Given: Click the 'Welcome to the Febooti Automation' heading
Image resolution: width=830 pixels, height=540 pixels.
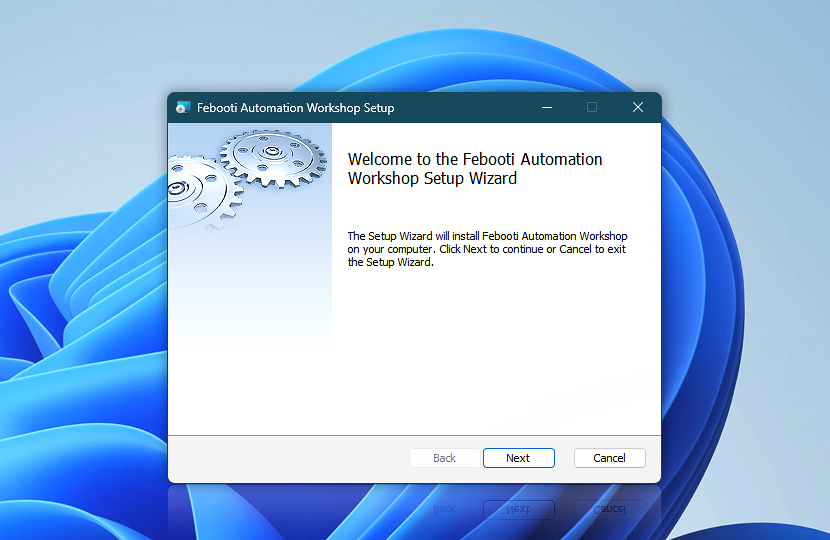Looking at the screenshot, I should [x=475, y=168].
